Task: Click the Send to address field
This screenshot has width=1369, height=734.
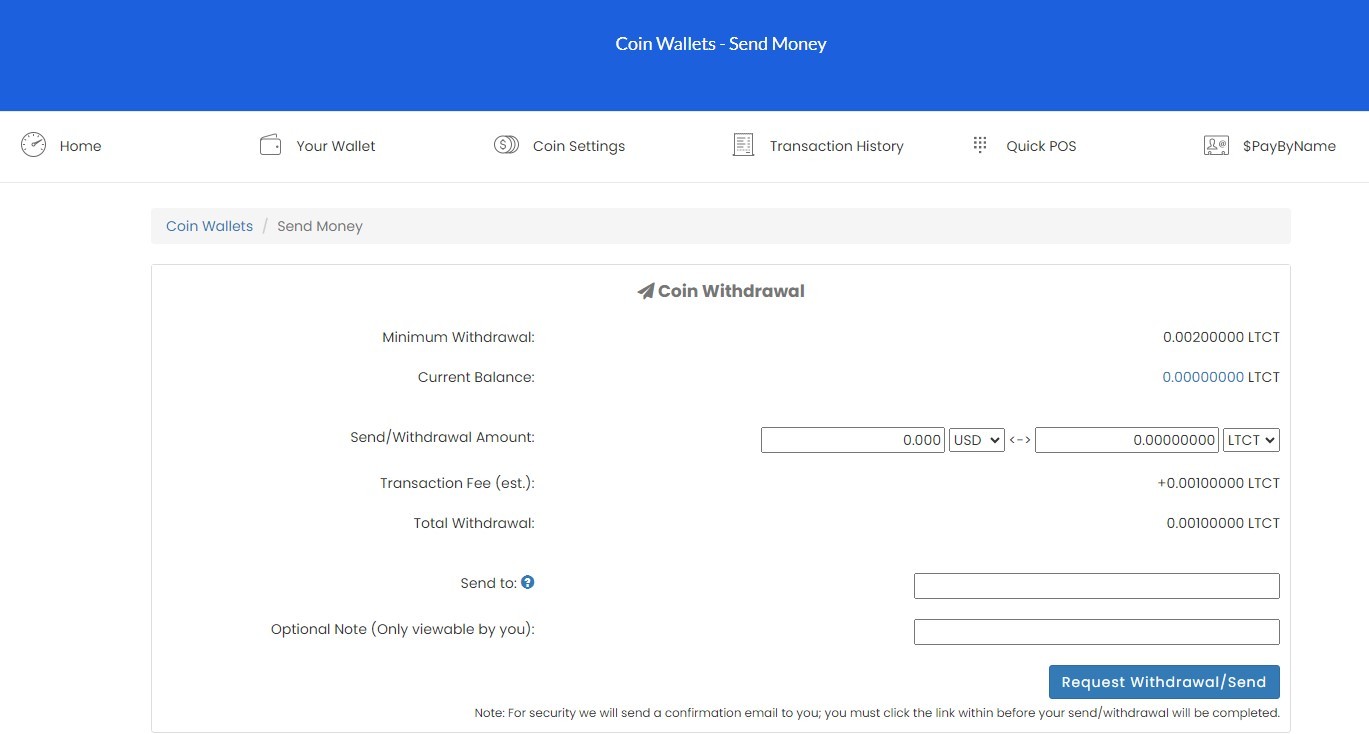Action: pyautogui.click(x=1096, y=585)
